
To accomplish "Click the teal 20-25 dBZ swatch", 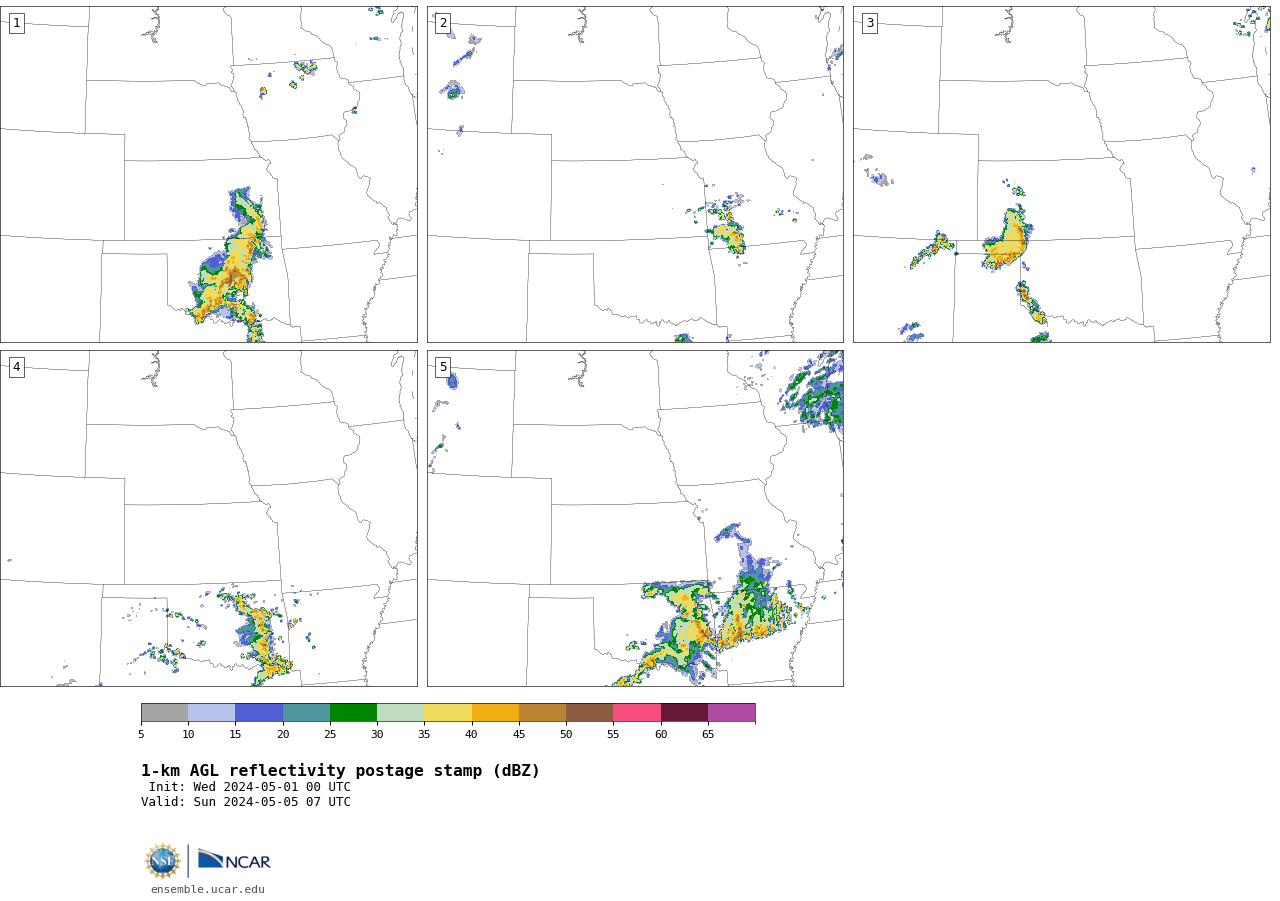I will coord(306,713).
